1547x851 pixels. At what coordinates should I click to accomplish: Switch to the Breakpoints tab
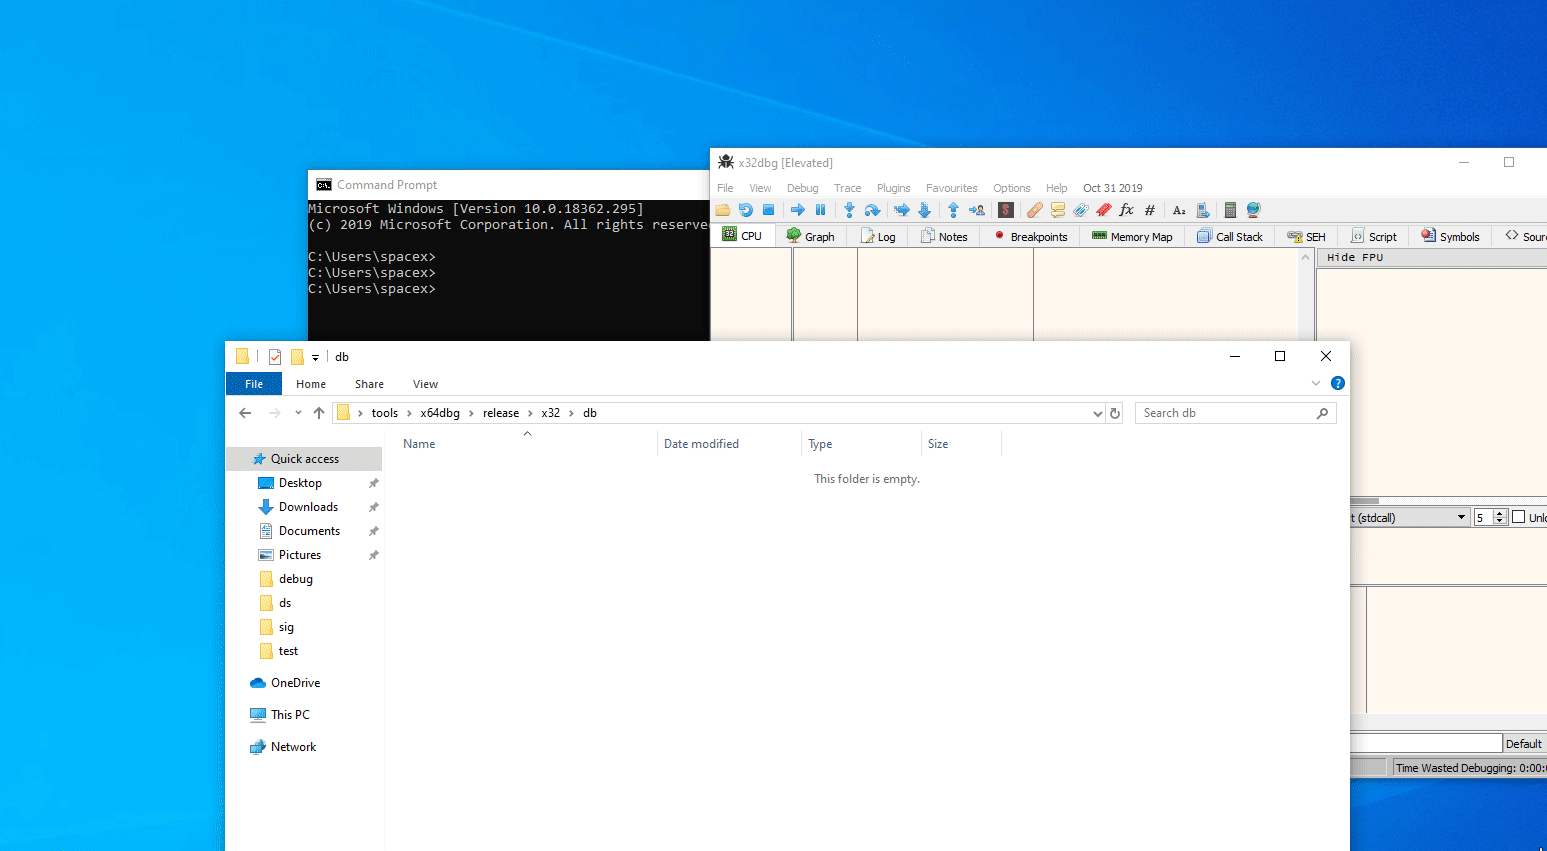pos(1030,237)
